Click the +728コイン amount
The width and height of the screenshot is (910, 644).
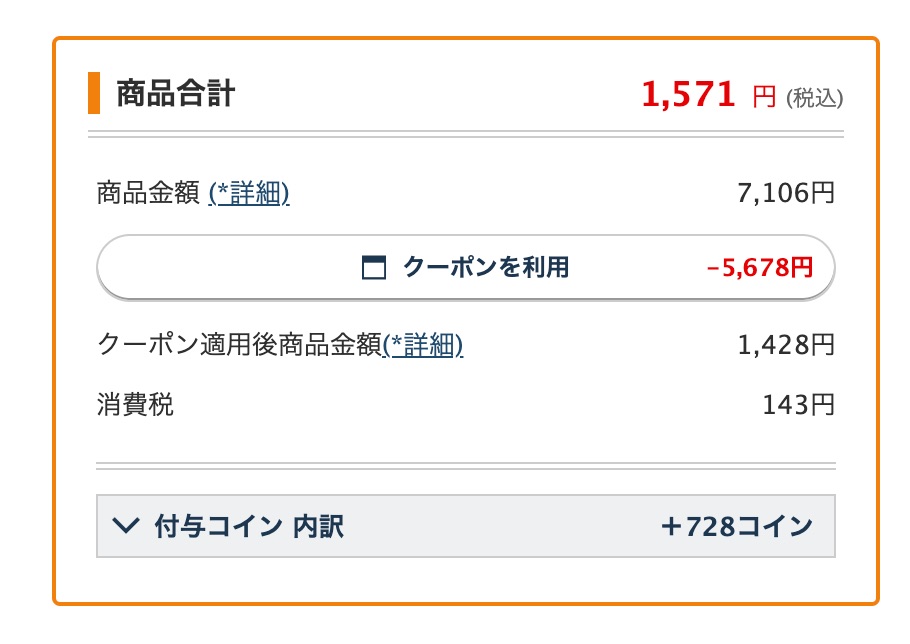coord(736,526)
